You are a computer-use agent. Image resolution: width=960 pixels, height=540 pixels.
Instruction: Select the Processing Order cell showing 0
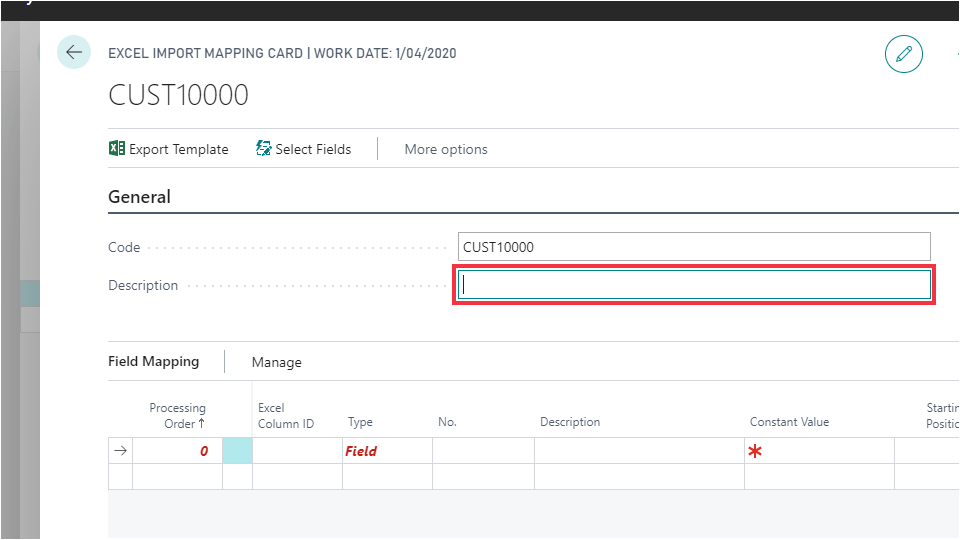(x=177, y=451)
